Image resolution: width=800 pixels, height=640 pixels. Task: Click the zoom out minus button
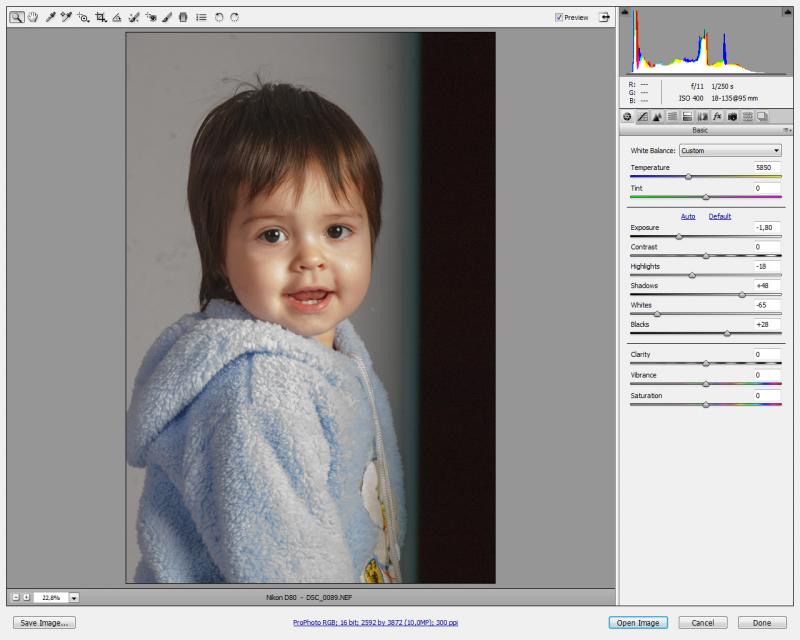[x=16, y=597]
